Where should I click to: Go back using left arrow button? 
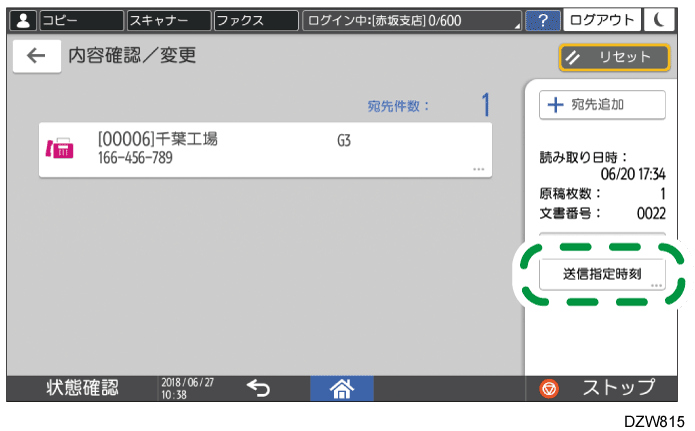(x=37, y=56)
